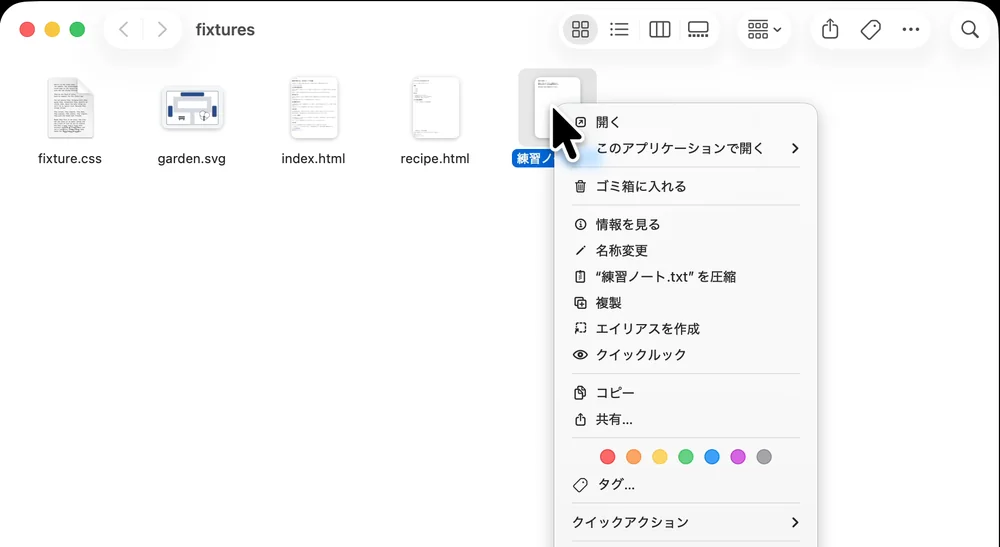Apply the orange tag color
Viewport: 1000px width, 547px height.
click(x=633, y=456)
